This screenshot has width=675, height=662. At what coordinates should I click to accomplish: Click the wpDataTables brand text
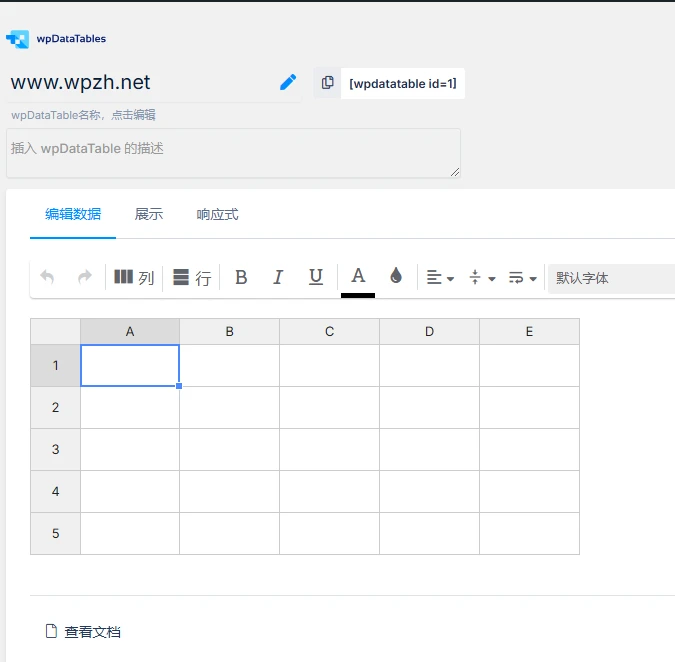click(x=71, y=39)
